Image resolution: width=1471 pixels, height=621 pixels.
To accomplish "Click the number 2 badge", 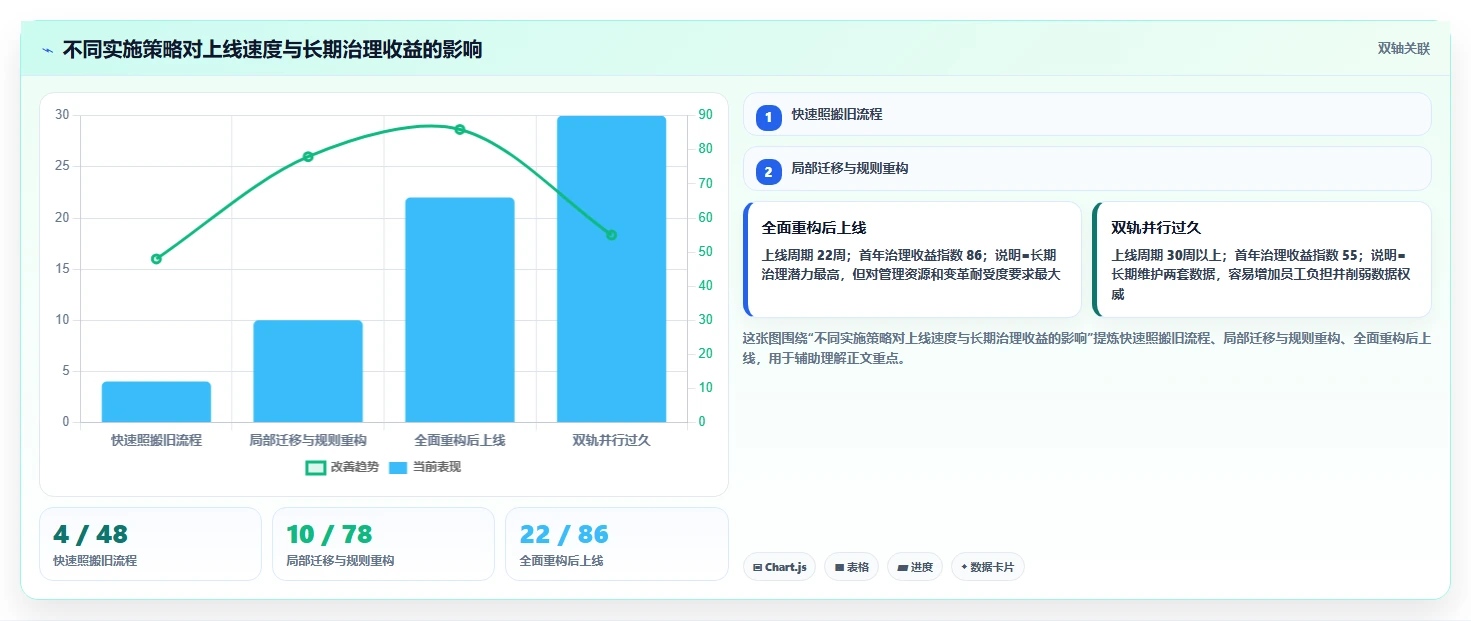I will point(768,172).
